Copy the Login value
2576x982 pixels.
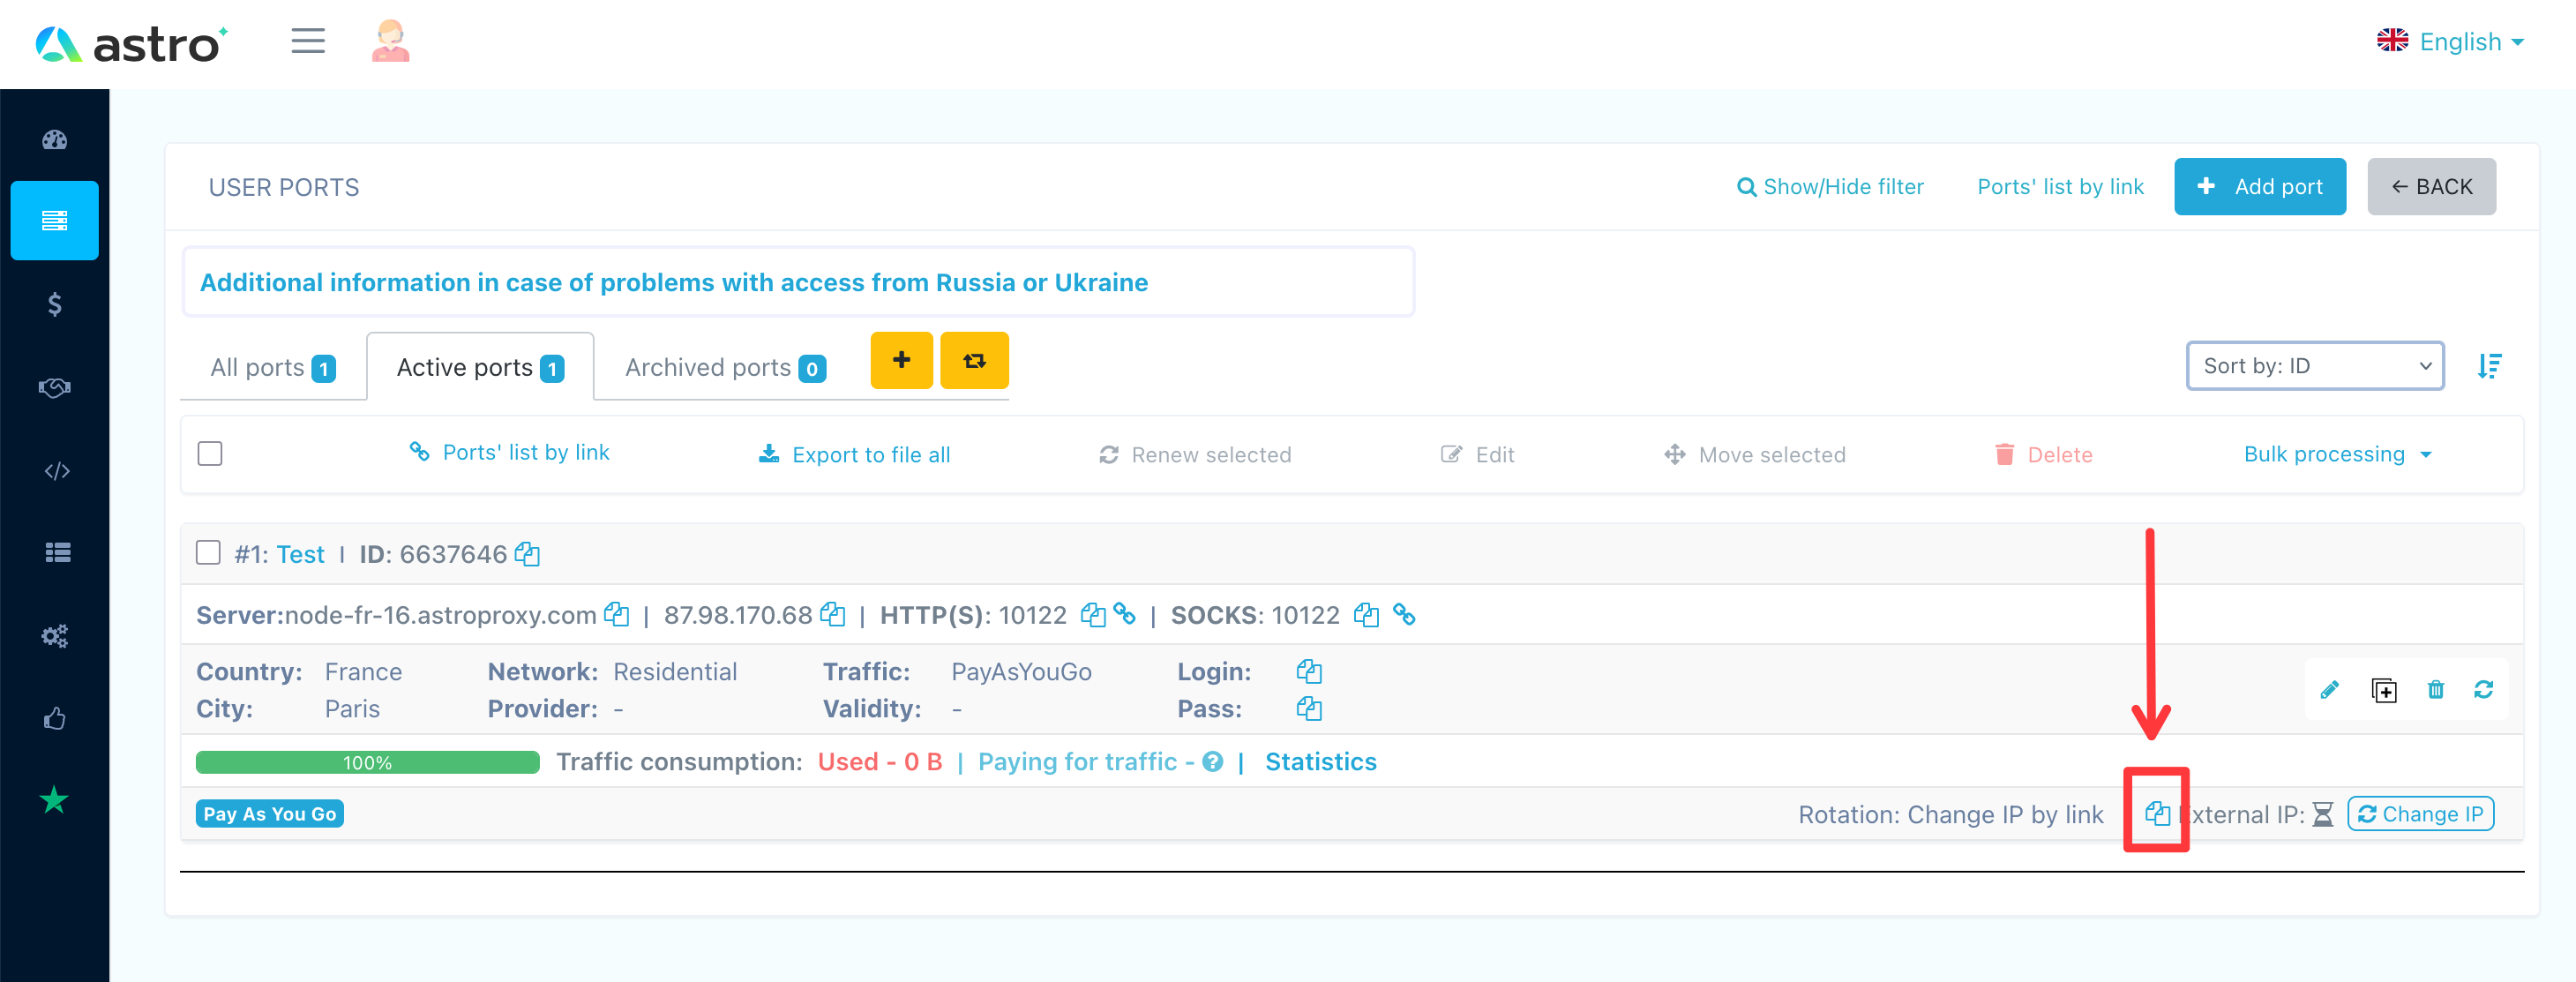coord(1309,671)
